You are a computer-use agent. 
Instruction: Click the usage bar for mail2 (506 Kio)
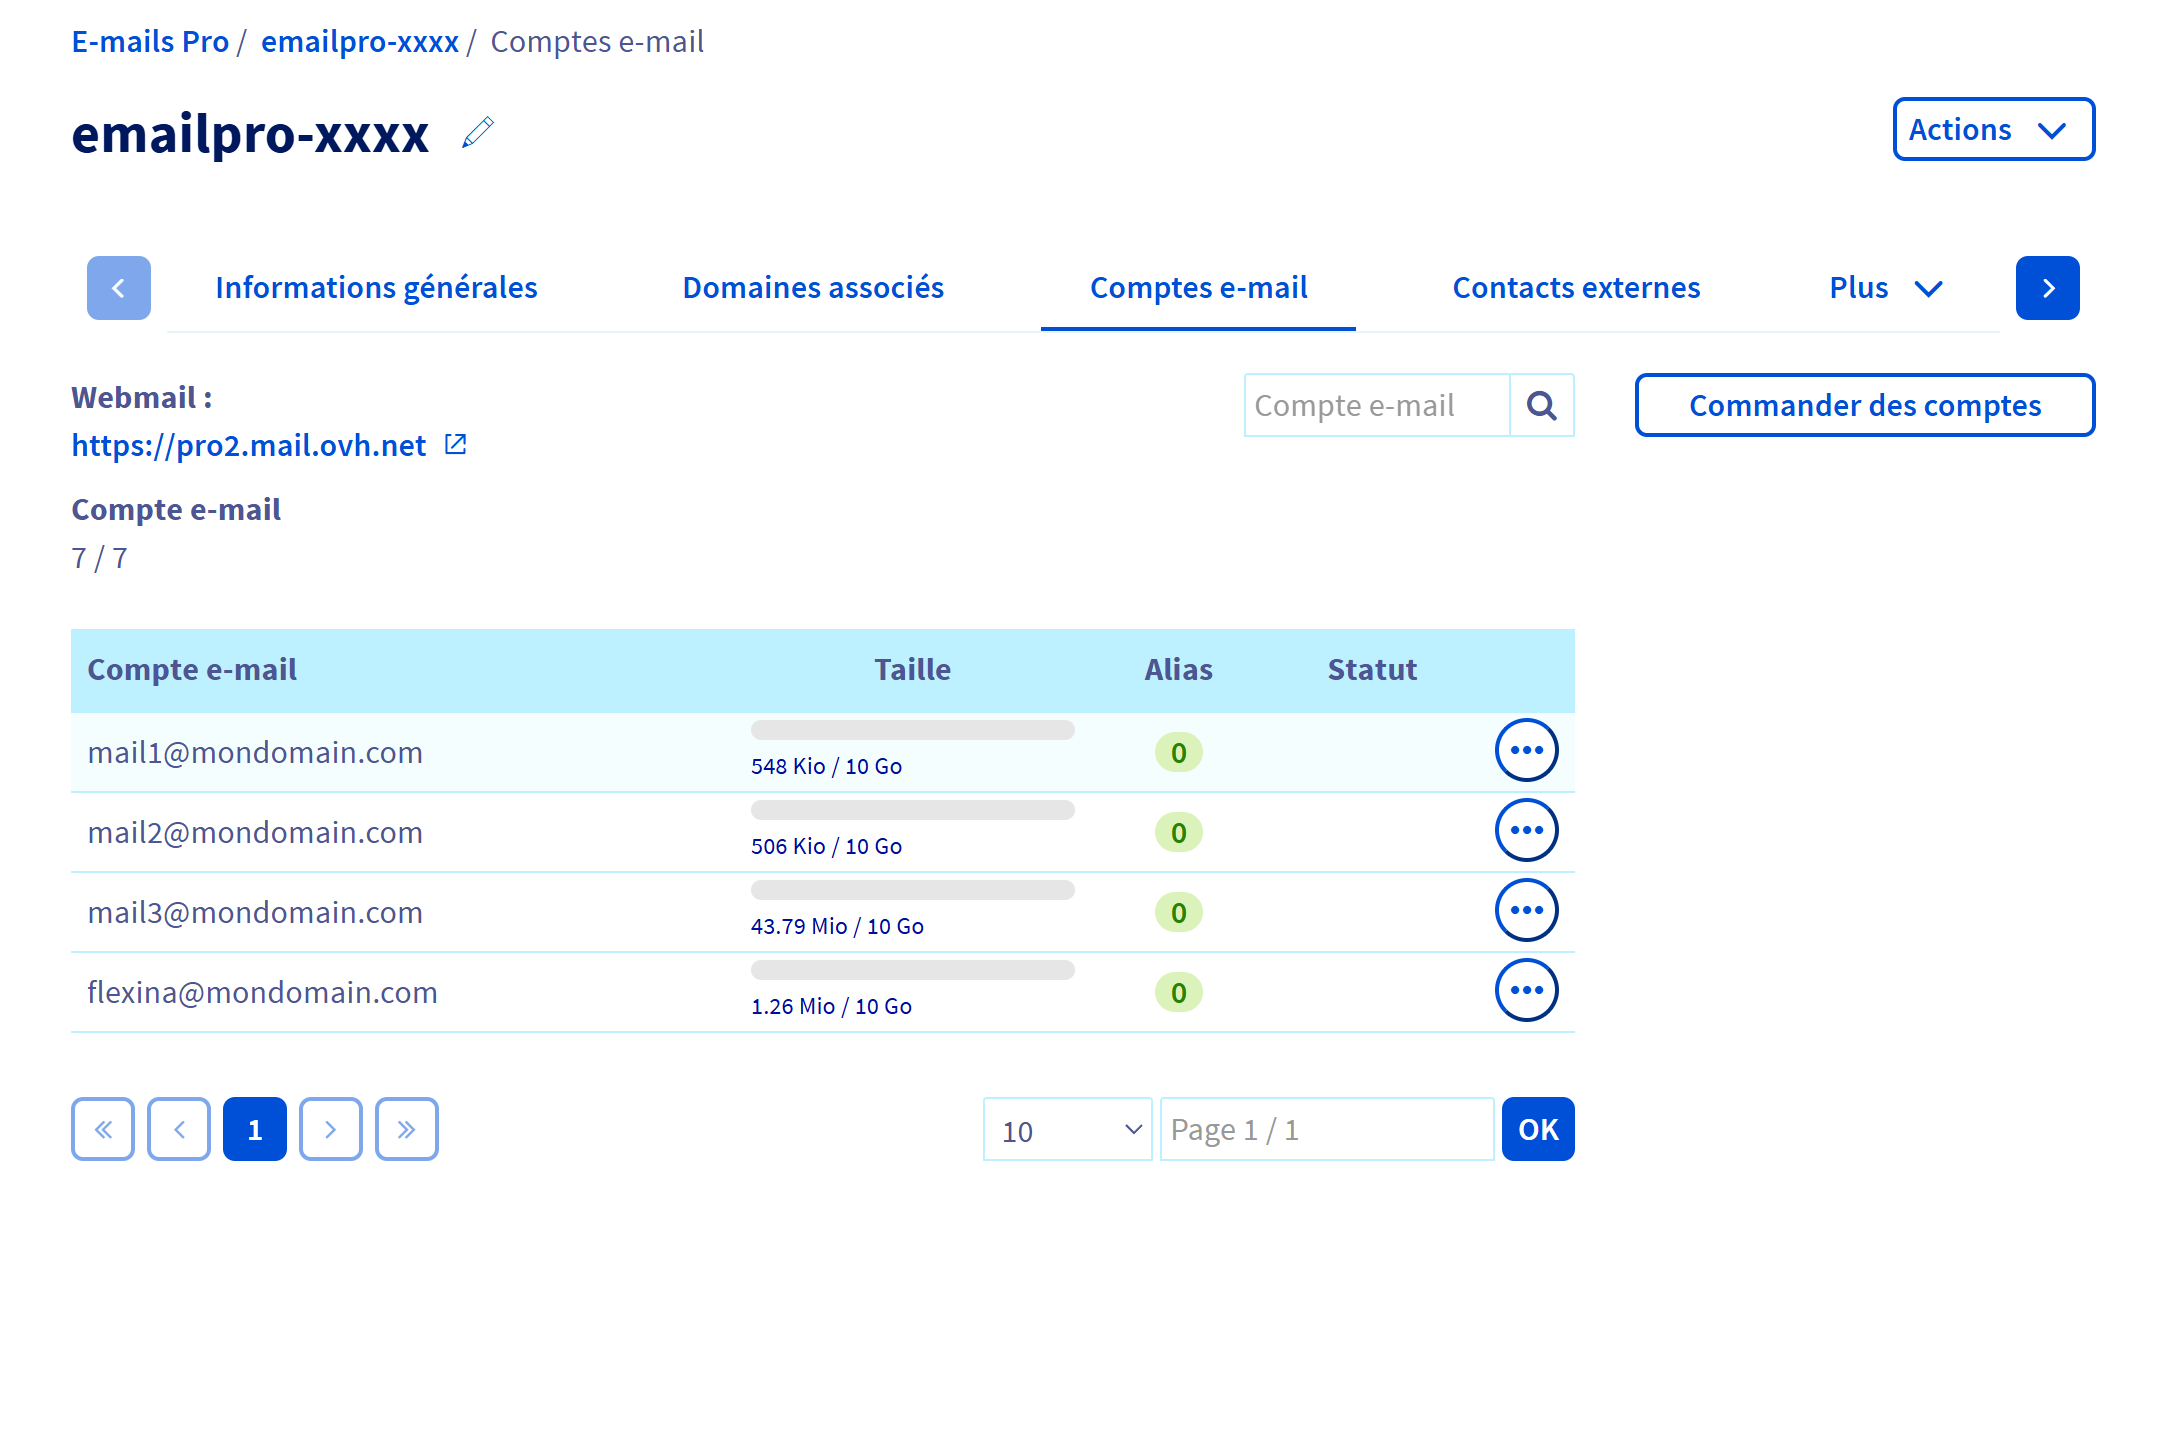[912, 810]
